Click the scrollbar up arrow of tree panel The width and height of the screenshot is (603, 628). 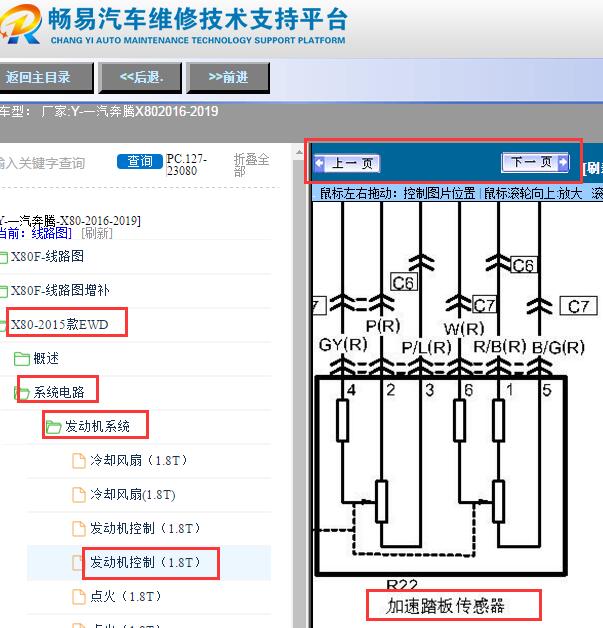pyautogui.click(x=299, y=152)
